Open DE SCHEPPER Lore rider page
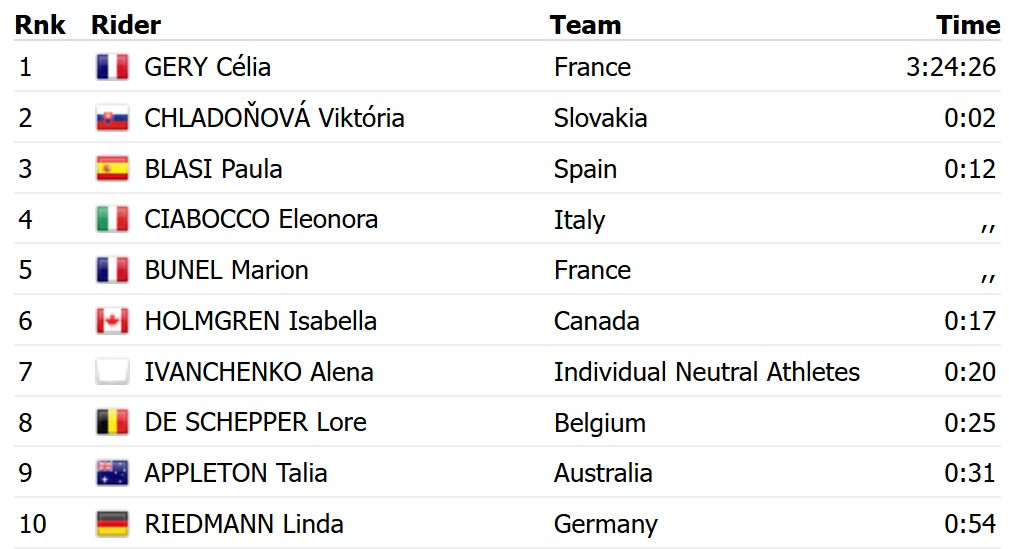 pos(255,422)
